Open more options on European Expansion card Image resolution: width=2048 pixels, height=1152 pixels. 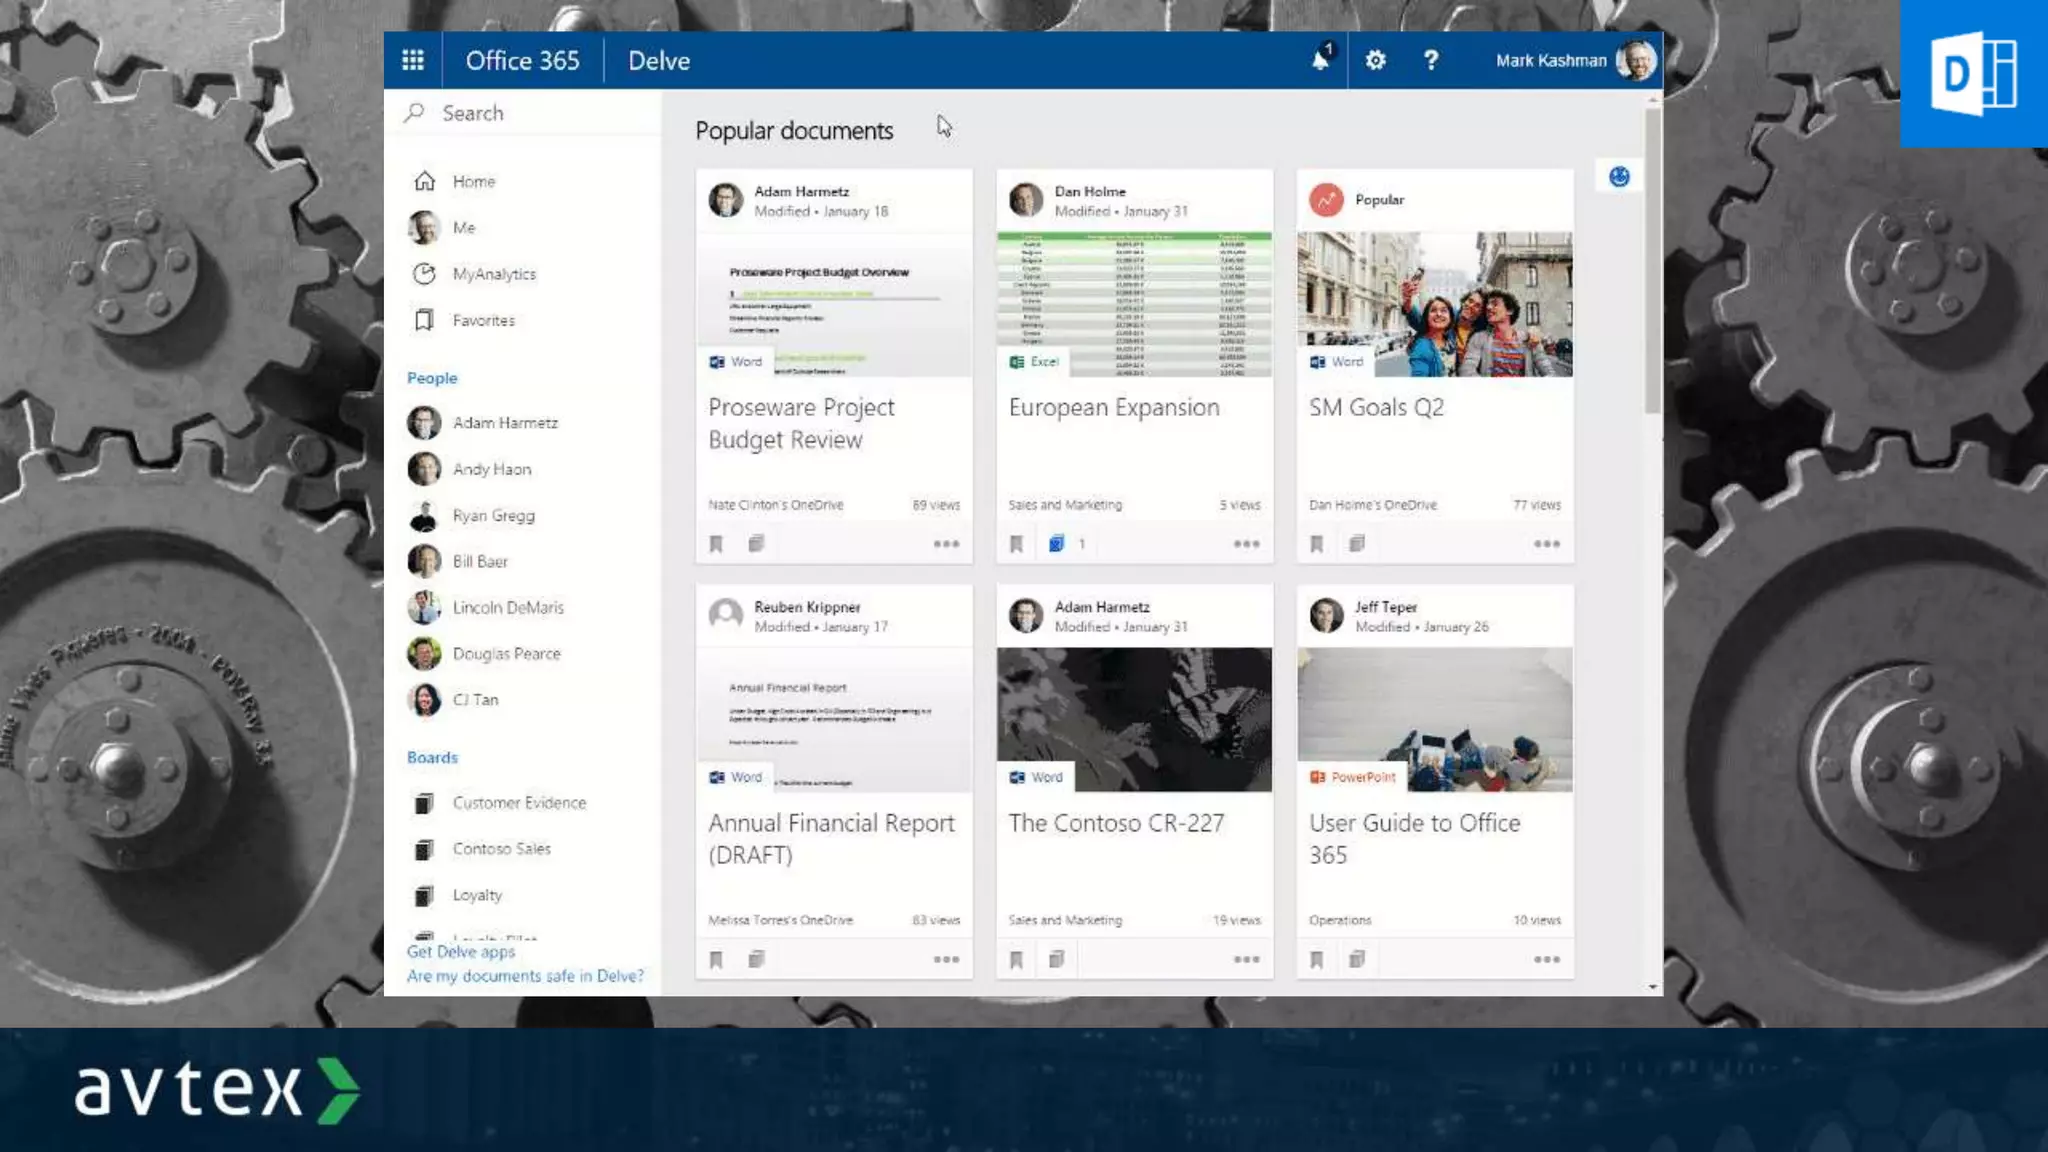coord(1246,544)
